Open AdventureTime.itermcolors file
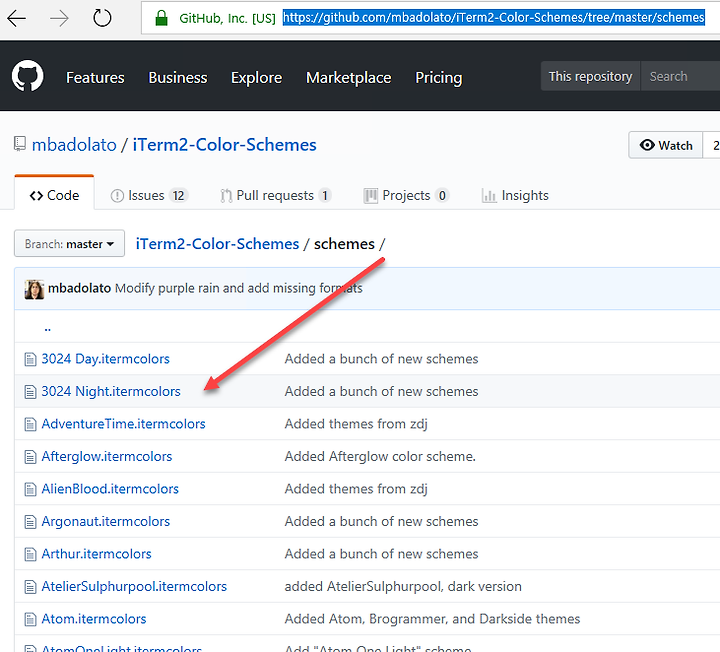 [123, 424]
